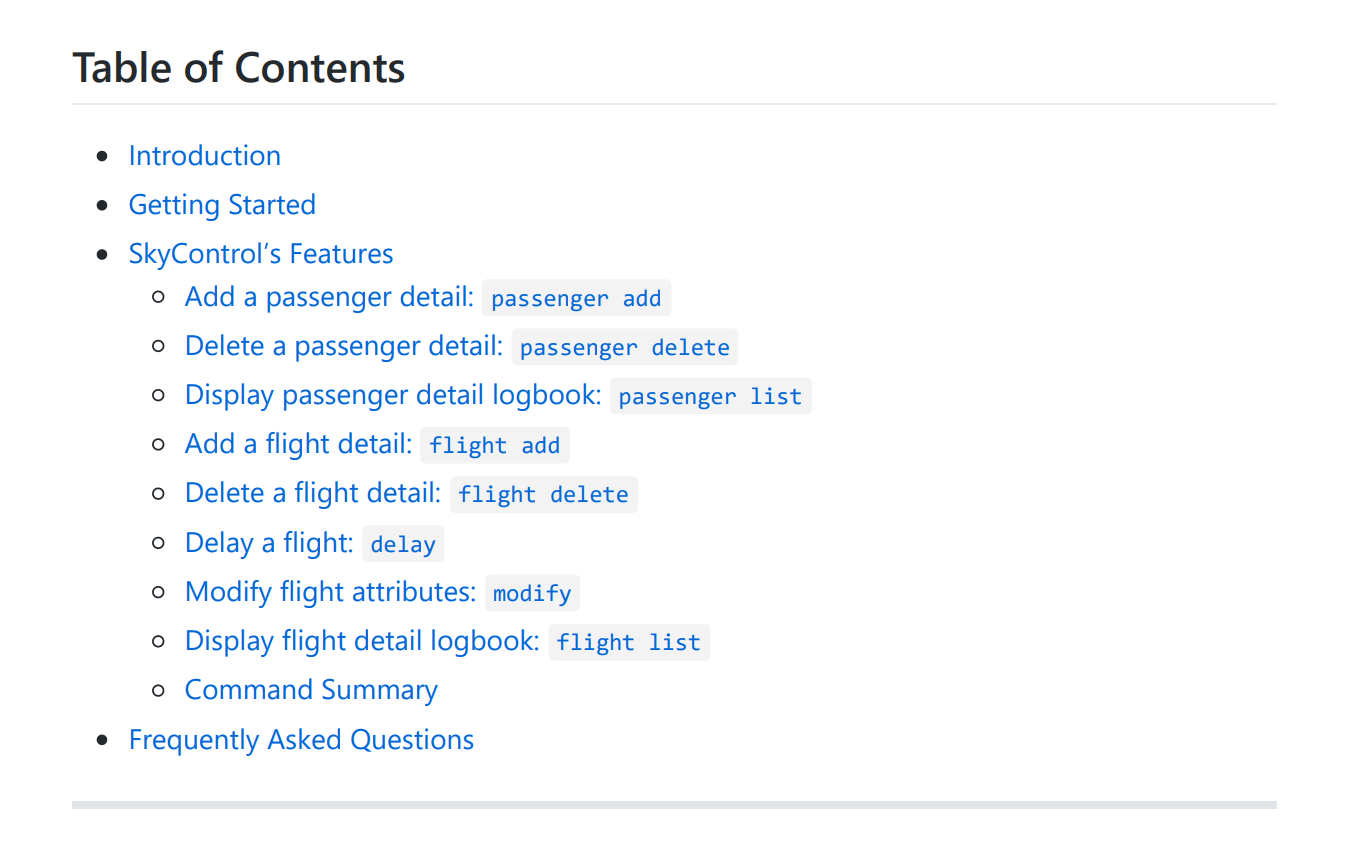Viewport: 1347px width, 843px height.
Task: Open 'Delete a passenger detail' link text
Action: pos(343,346)
